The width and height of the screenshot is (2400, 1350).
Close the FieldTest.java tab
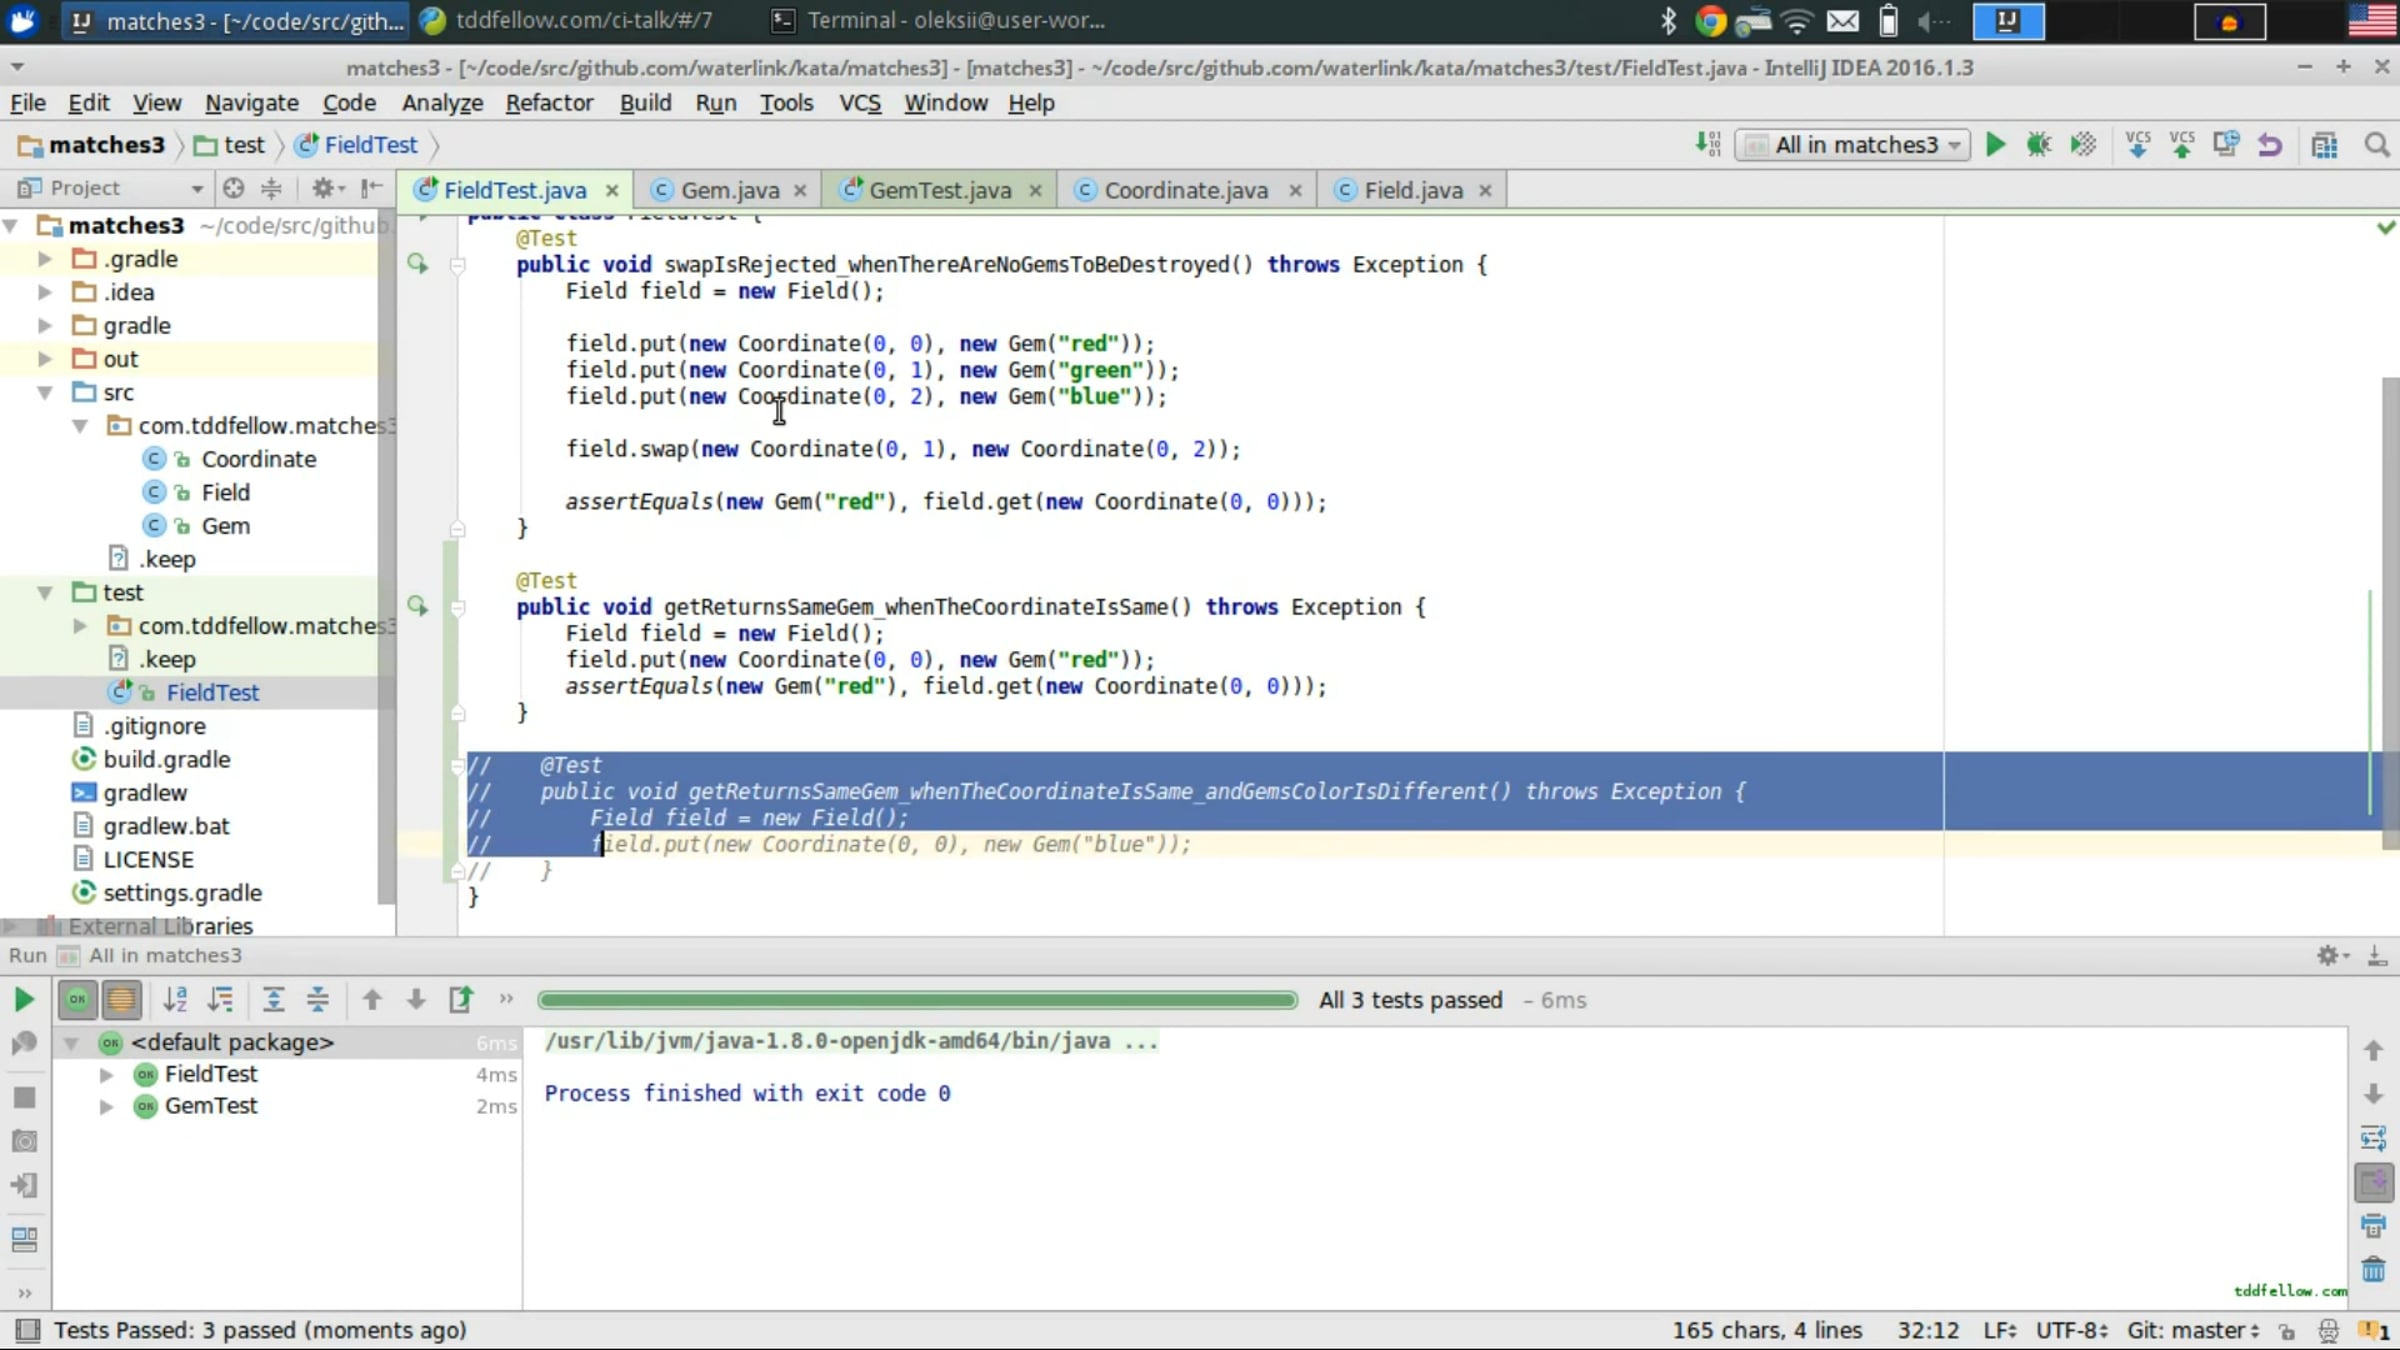(x=612, y=190)
